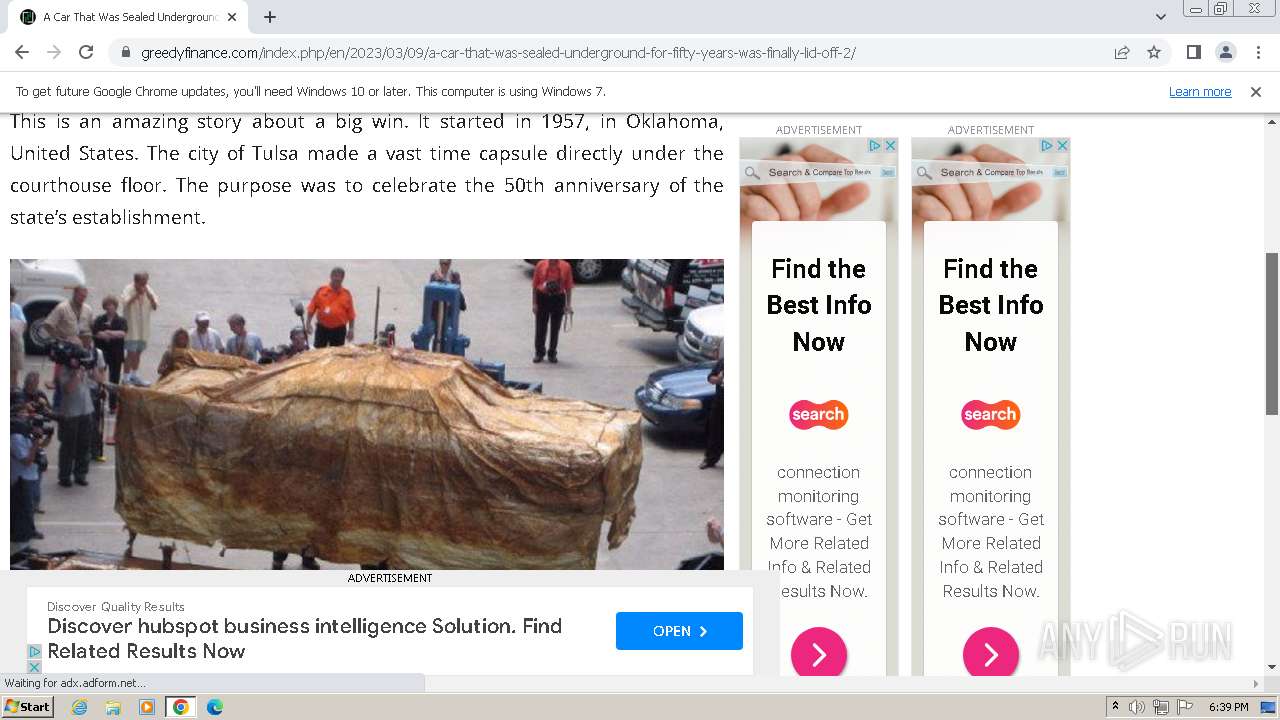The width and height of the screenshot is (1280, 720).
Task: Open Chrome's three-dot menu
Action: tap(1257, 53)
